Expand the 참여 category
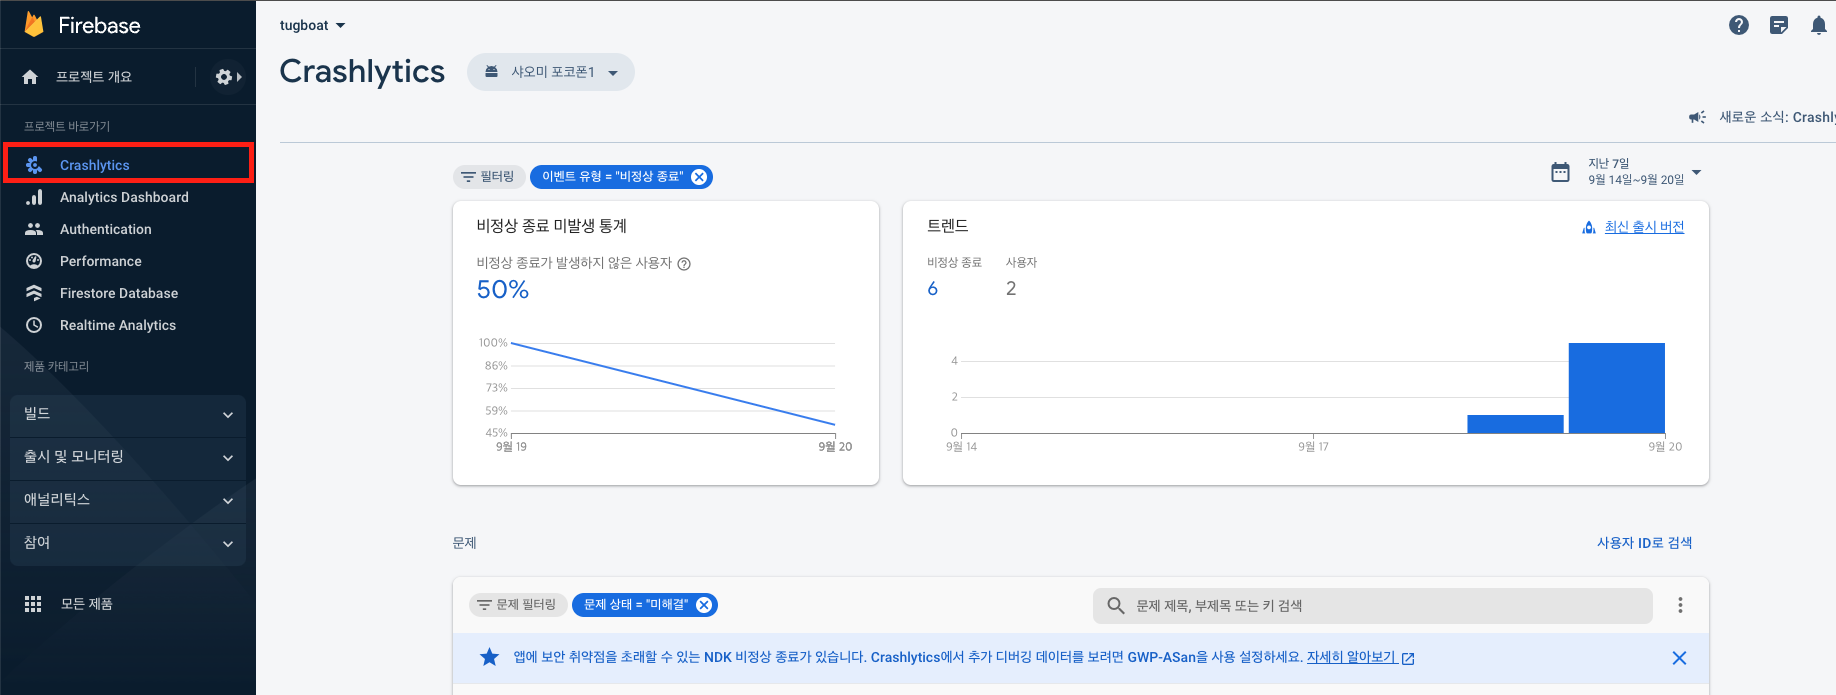1836x695 pixels. click(x=128, y=543)
